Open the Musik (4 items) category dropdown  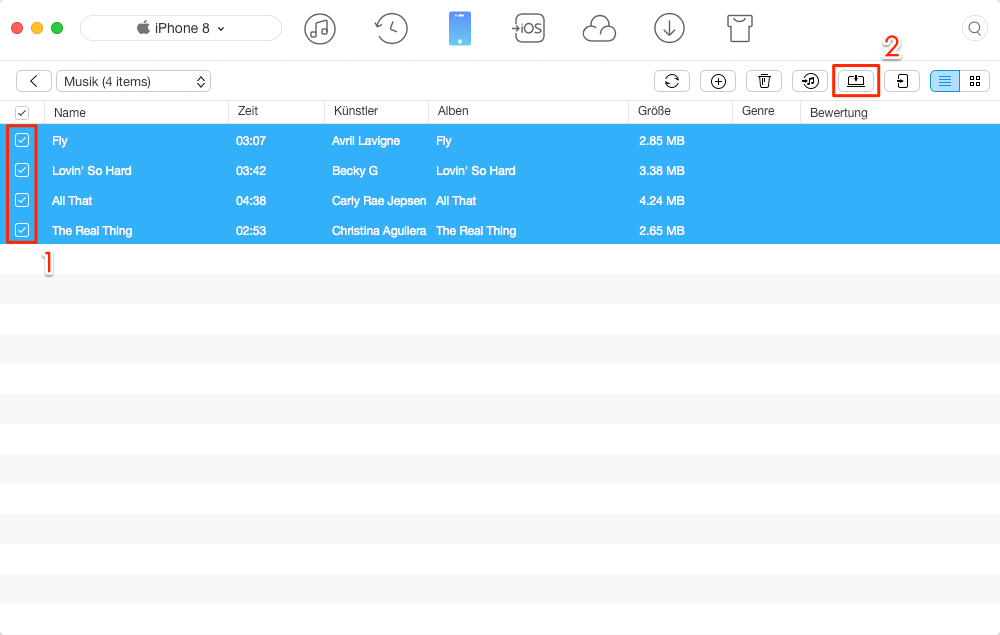[133, 81]
